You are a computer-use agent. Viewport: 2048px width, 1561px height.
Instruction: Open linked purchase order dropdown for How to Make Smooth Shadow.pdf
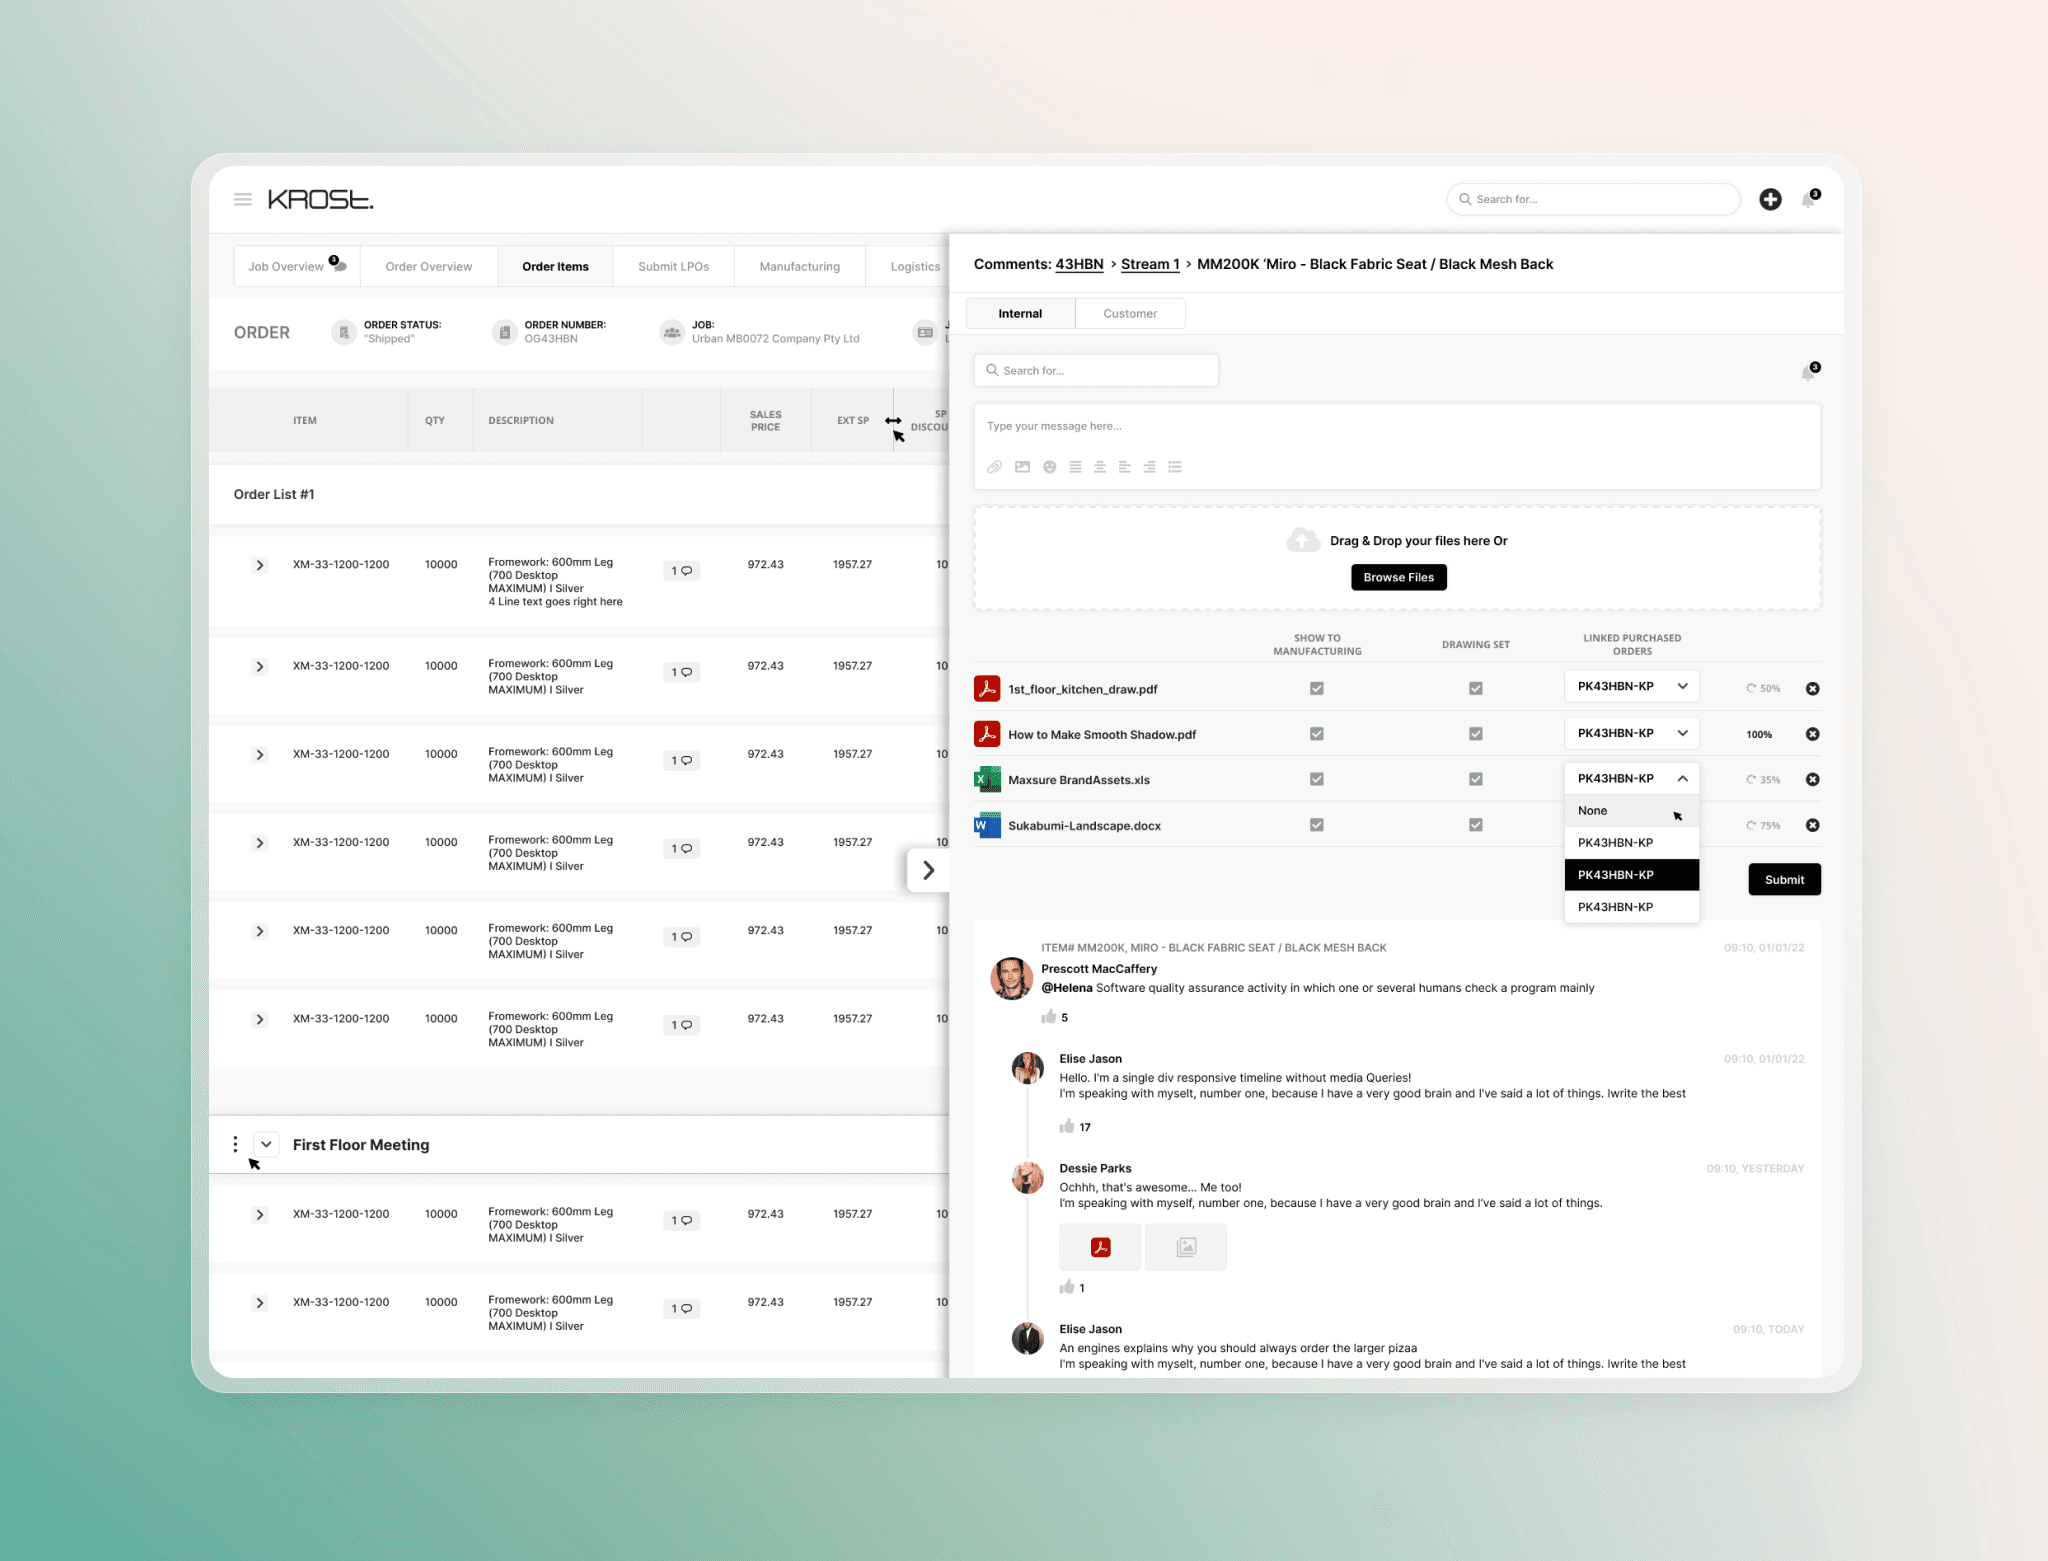[x=1631, y=733]
